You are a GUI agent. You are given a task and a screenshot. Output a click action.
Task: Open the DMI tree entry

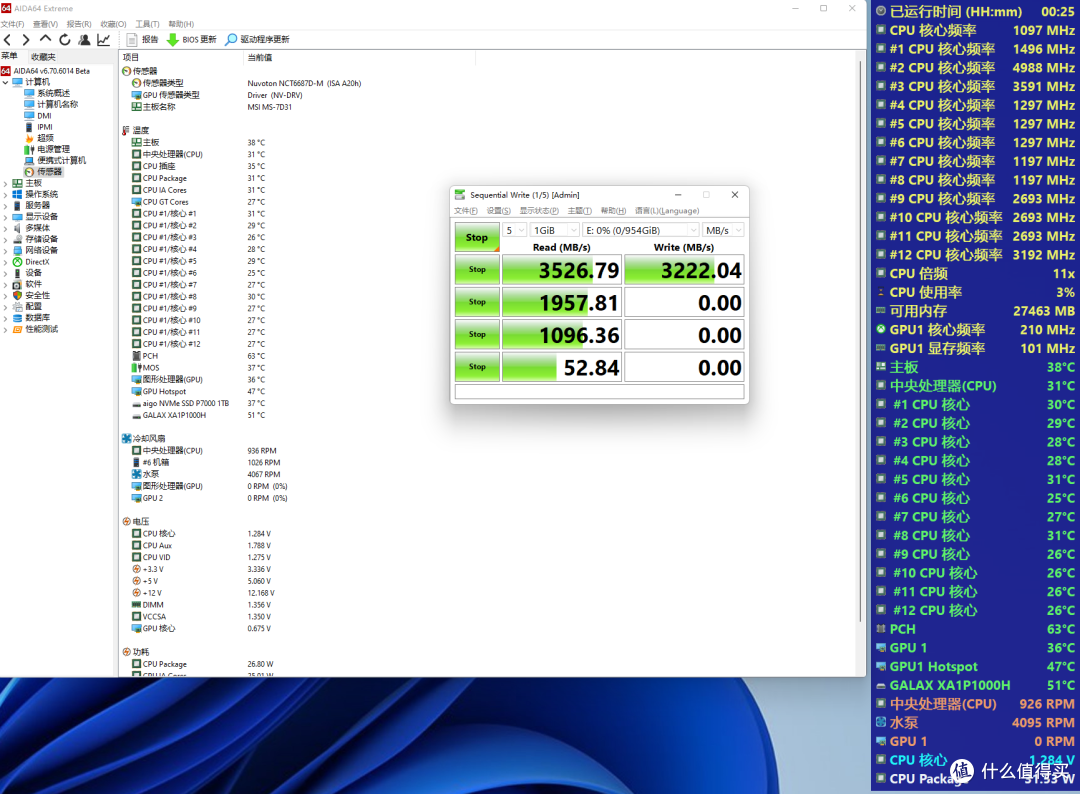(38, 116)
